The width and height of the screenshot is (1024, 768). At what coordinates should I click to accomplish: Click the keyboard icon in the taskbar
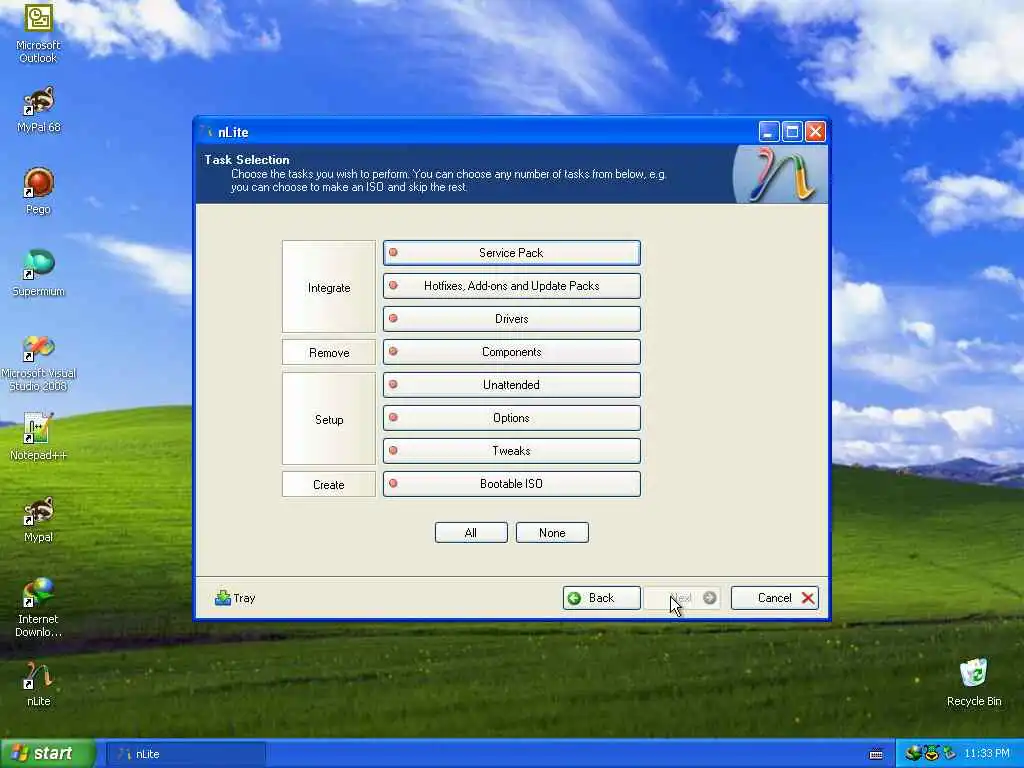click(876, 754)
